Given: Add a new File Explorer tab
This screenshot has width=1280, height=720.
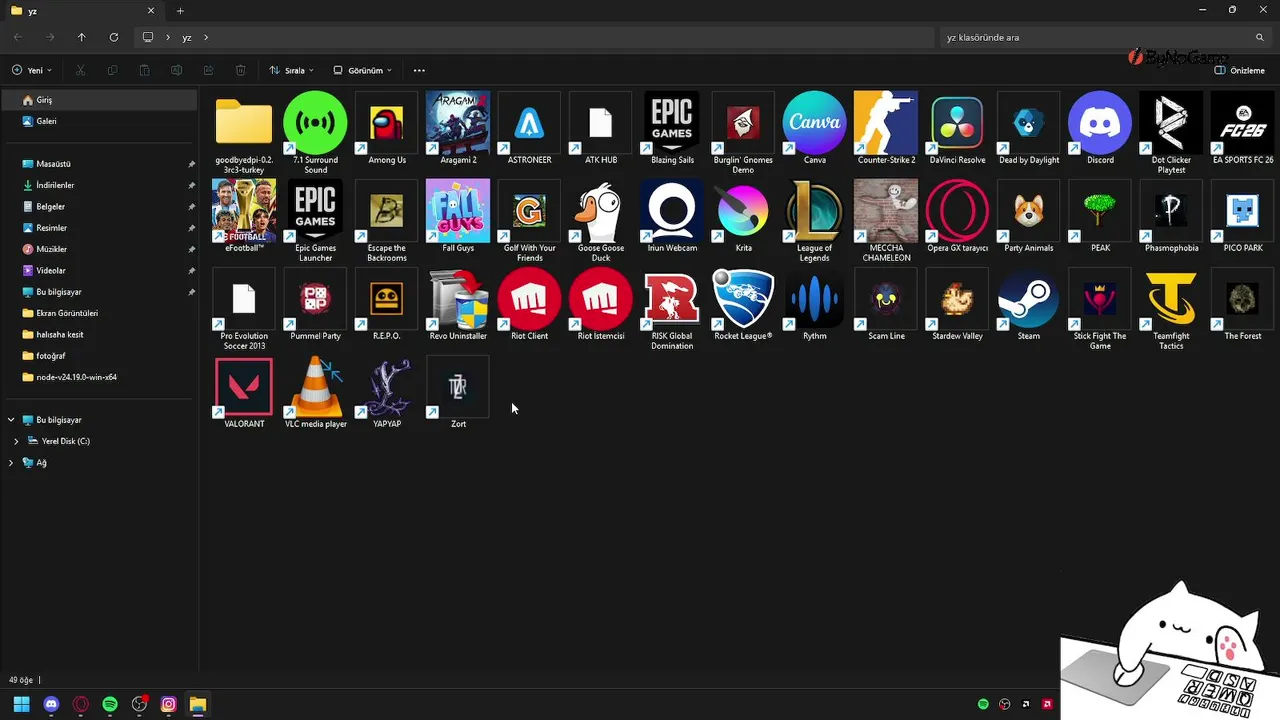Looking at the screenshot, I should coord(180,11).
